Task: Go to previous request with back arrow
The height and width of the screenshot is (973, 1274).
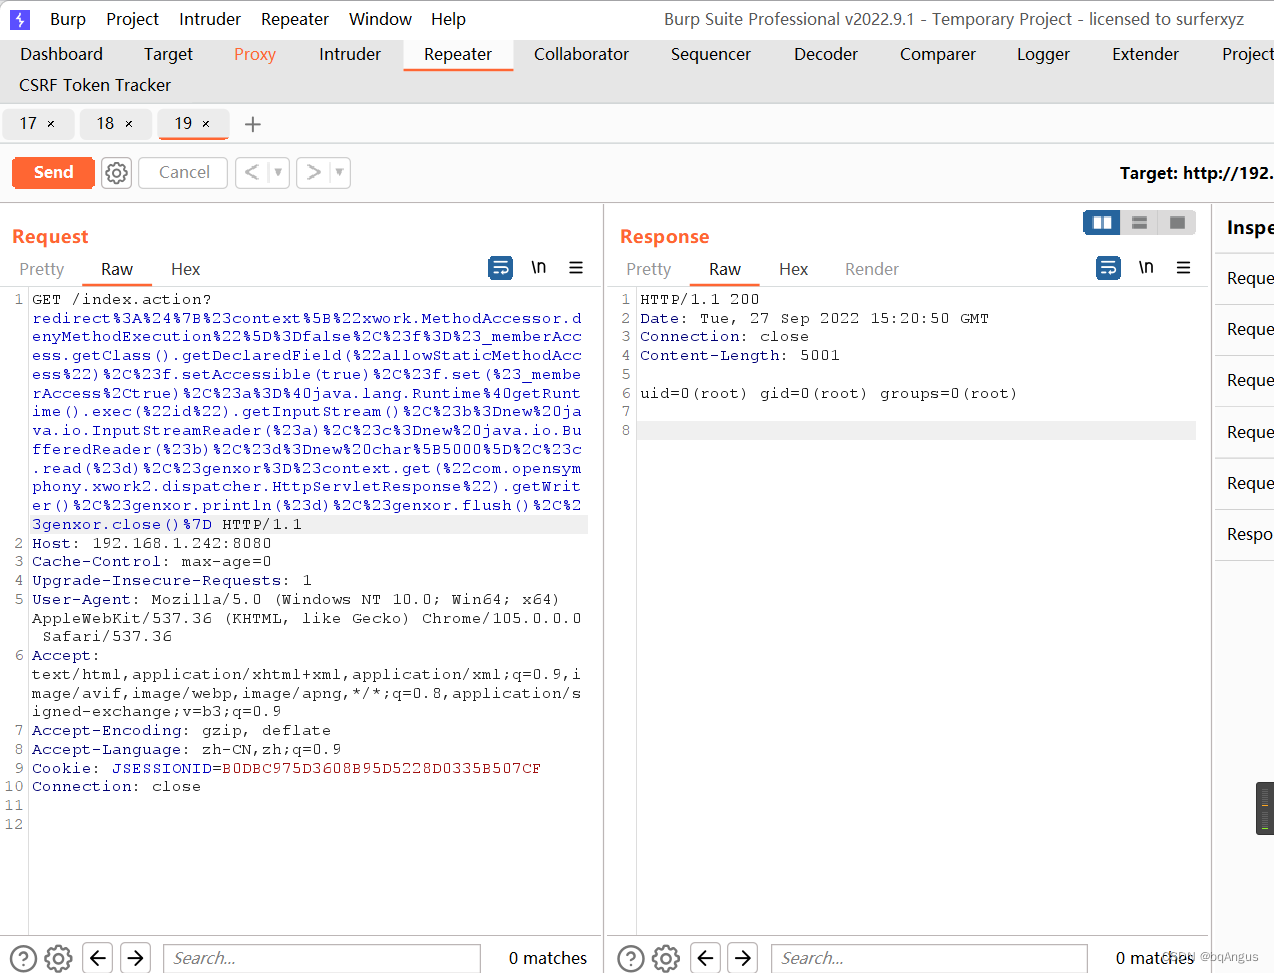Action: pyautogui.click(x=252, y=172)
